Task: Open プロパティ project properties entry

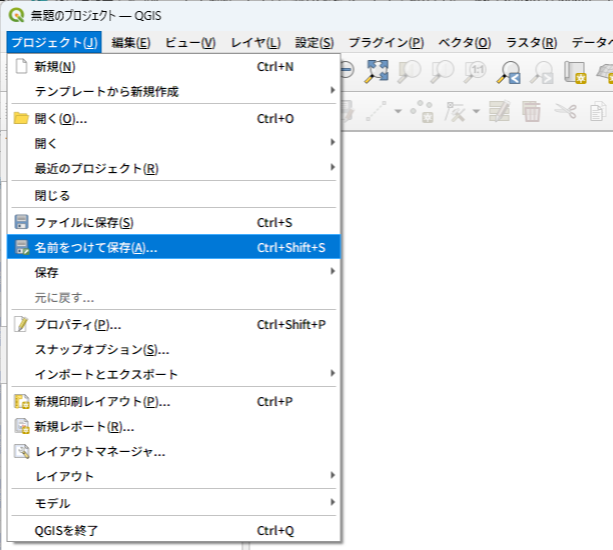Action: click(x=78, y=325)
